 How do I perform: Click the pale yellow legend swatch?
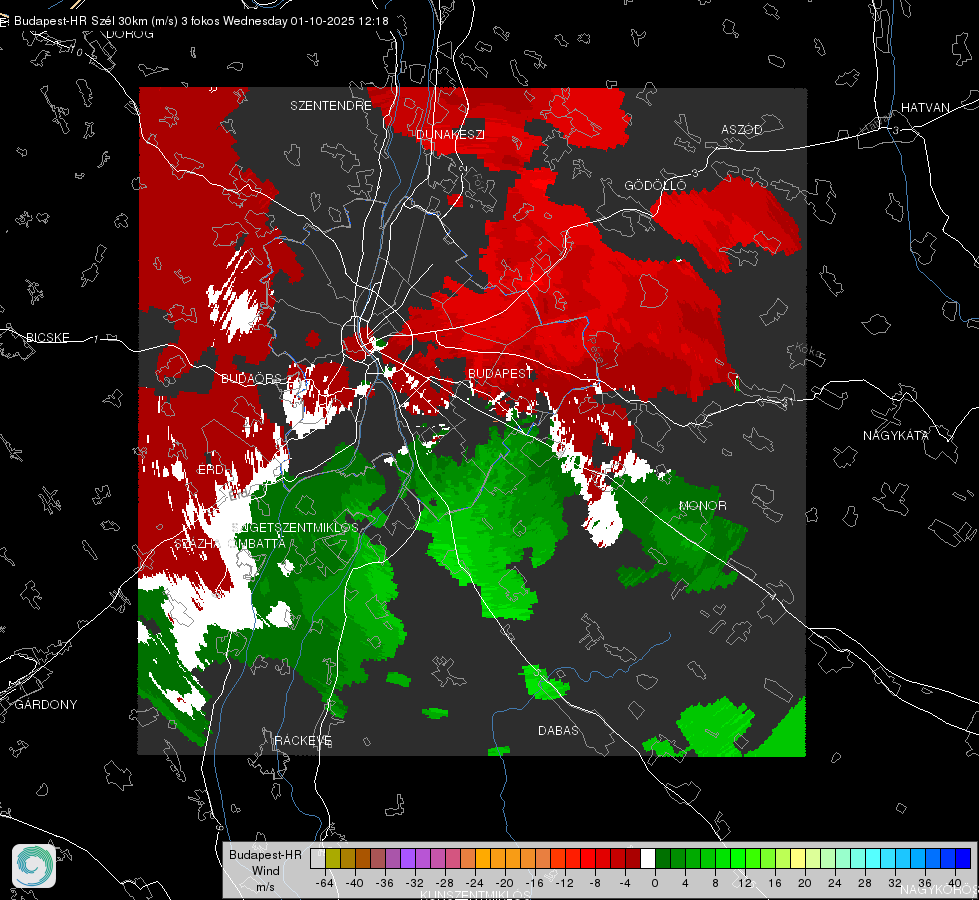798,859
